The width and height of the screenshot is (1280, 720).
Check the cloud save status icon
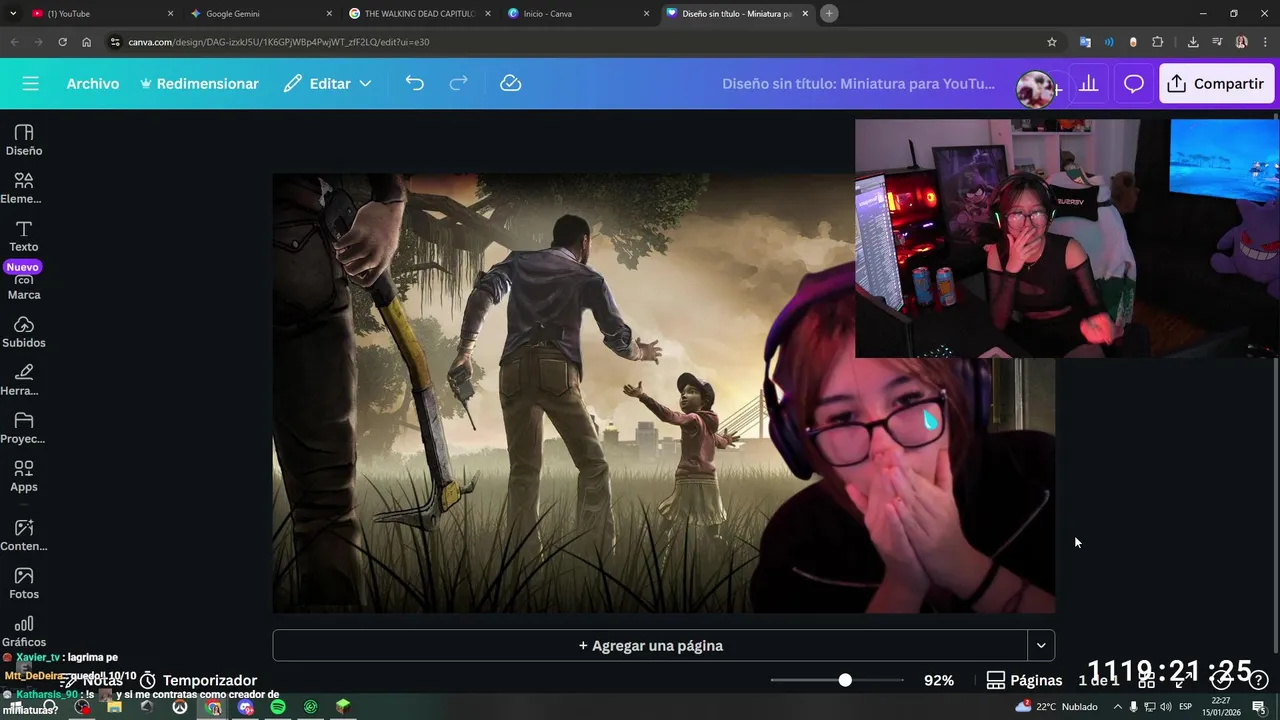tap(511, 84)
